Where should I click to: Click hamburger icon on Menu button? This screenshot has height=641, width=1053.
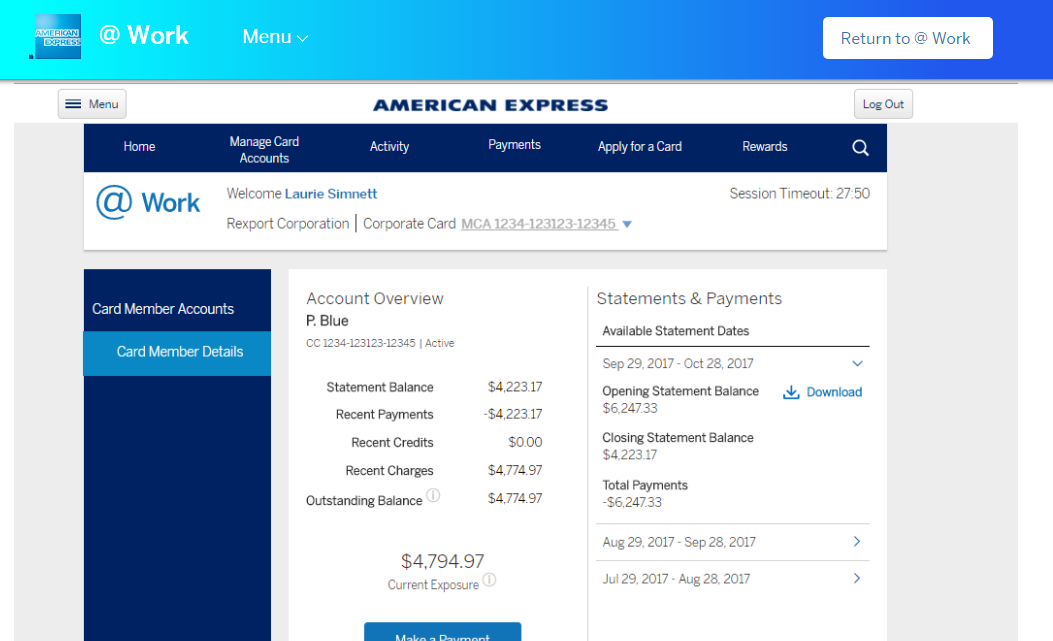tap(73, 104)
